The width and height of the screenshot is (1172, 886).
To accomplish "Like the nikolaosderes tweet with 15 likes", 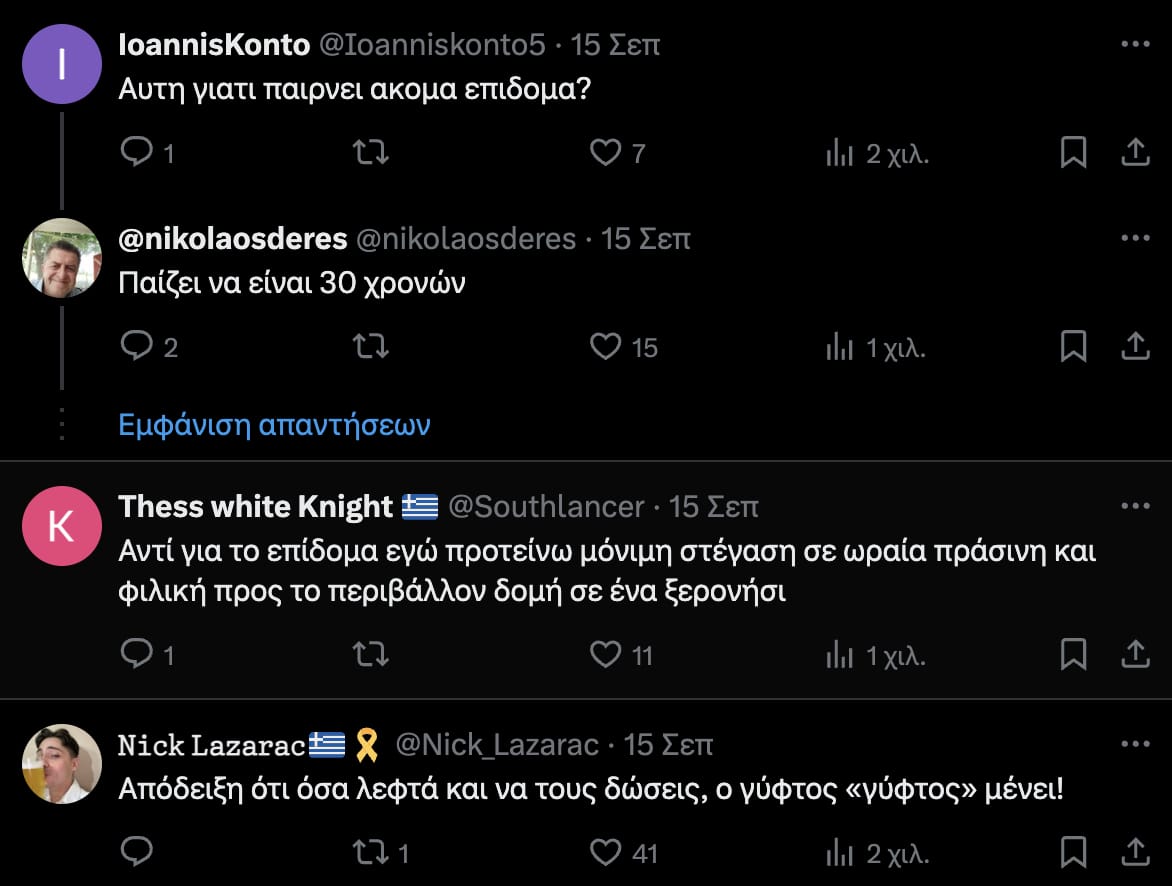I will tap(605, 347).
